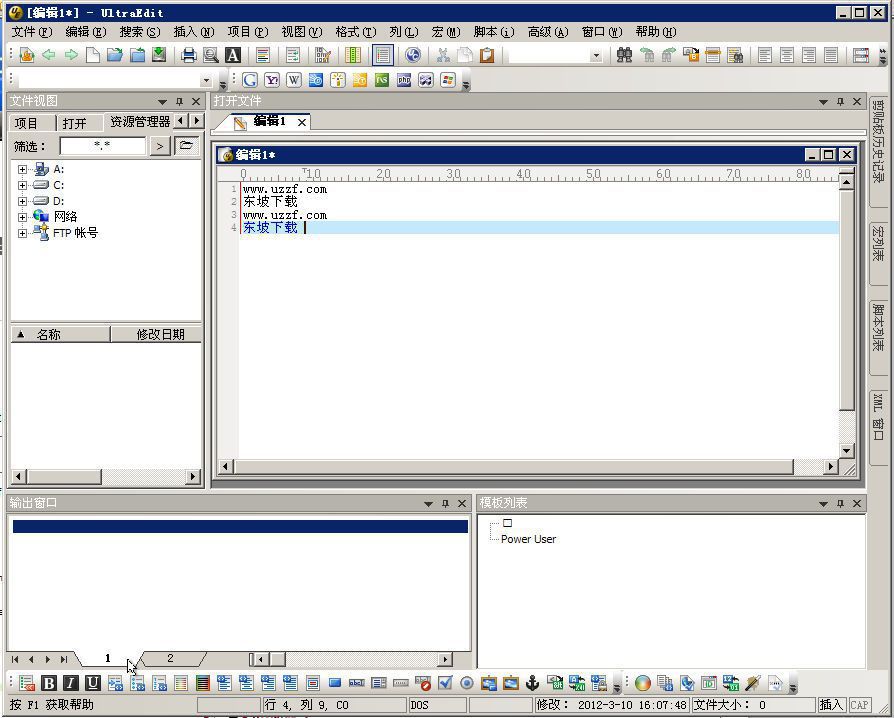894x718 pixels.
Task: Pin the 模板列表 panel
Action: pos(840,504)
